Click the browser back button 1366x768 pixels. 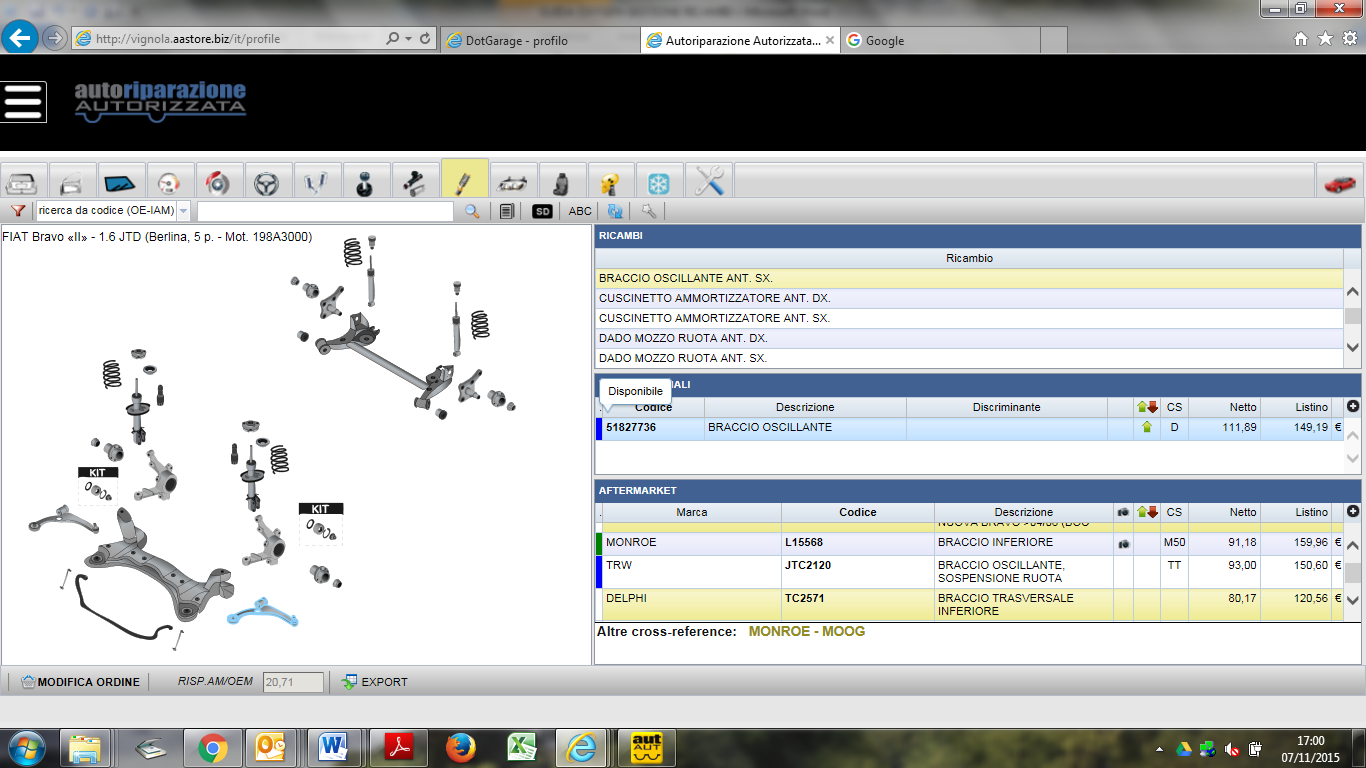tap(20, 38)
